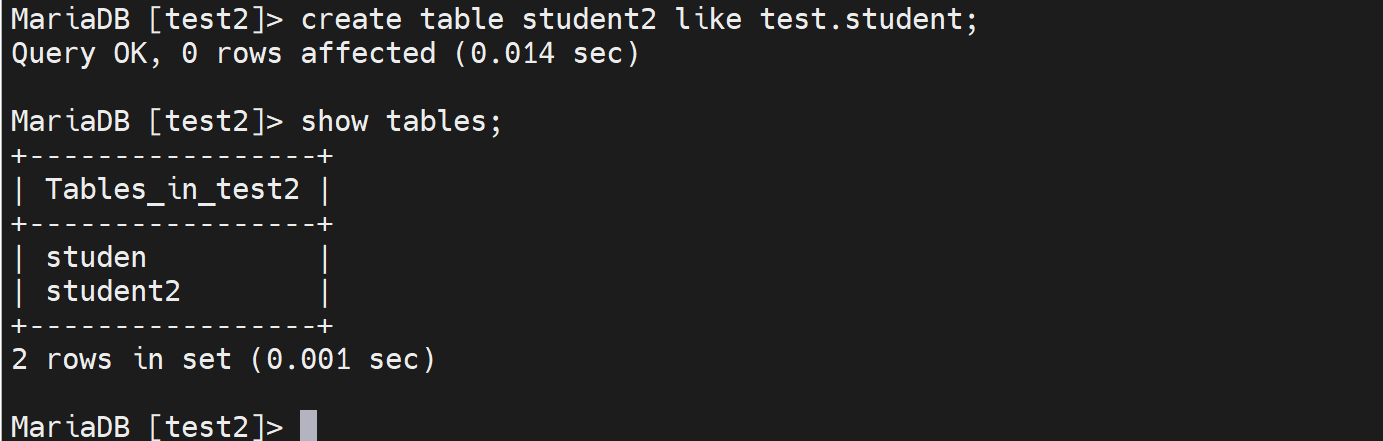Click the 'show tables;' command text
Viewport: 1383px width, 441px height.
(402, 121)
